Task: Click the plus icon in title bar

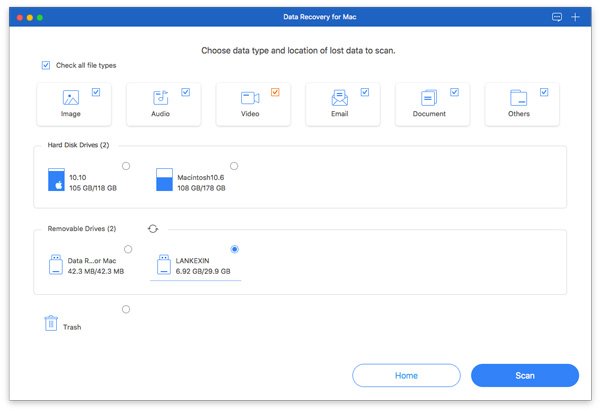Action: (575, 17)
